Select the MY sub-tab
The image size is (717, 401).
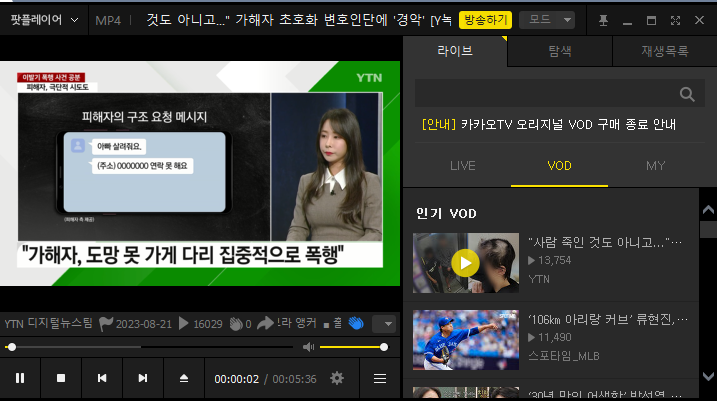coord(656,166)
